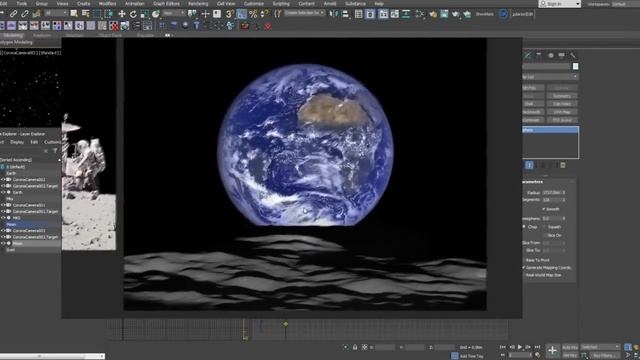The width and height of the screenshot is (640, 360).
Task: Open the Motion panel tab icon
Action: 551,55
